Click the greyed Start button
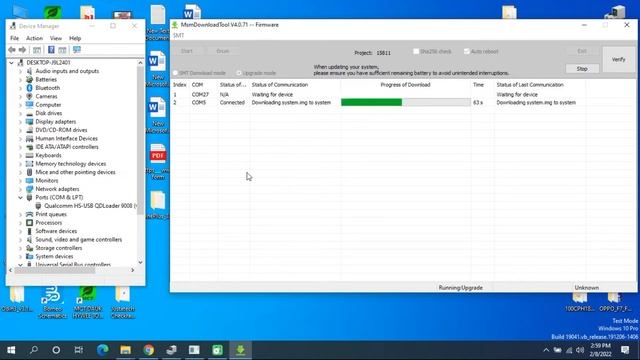The height and width of the screenshot is (360, 640). [187, 51]
